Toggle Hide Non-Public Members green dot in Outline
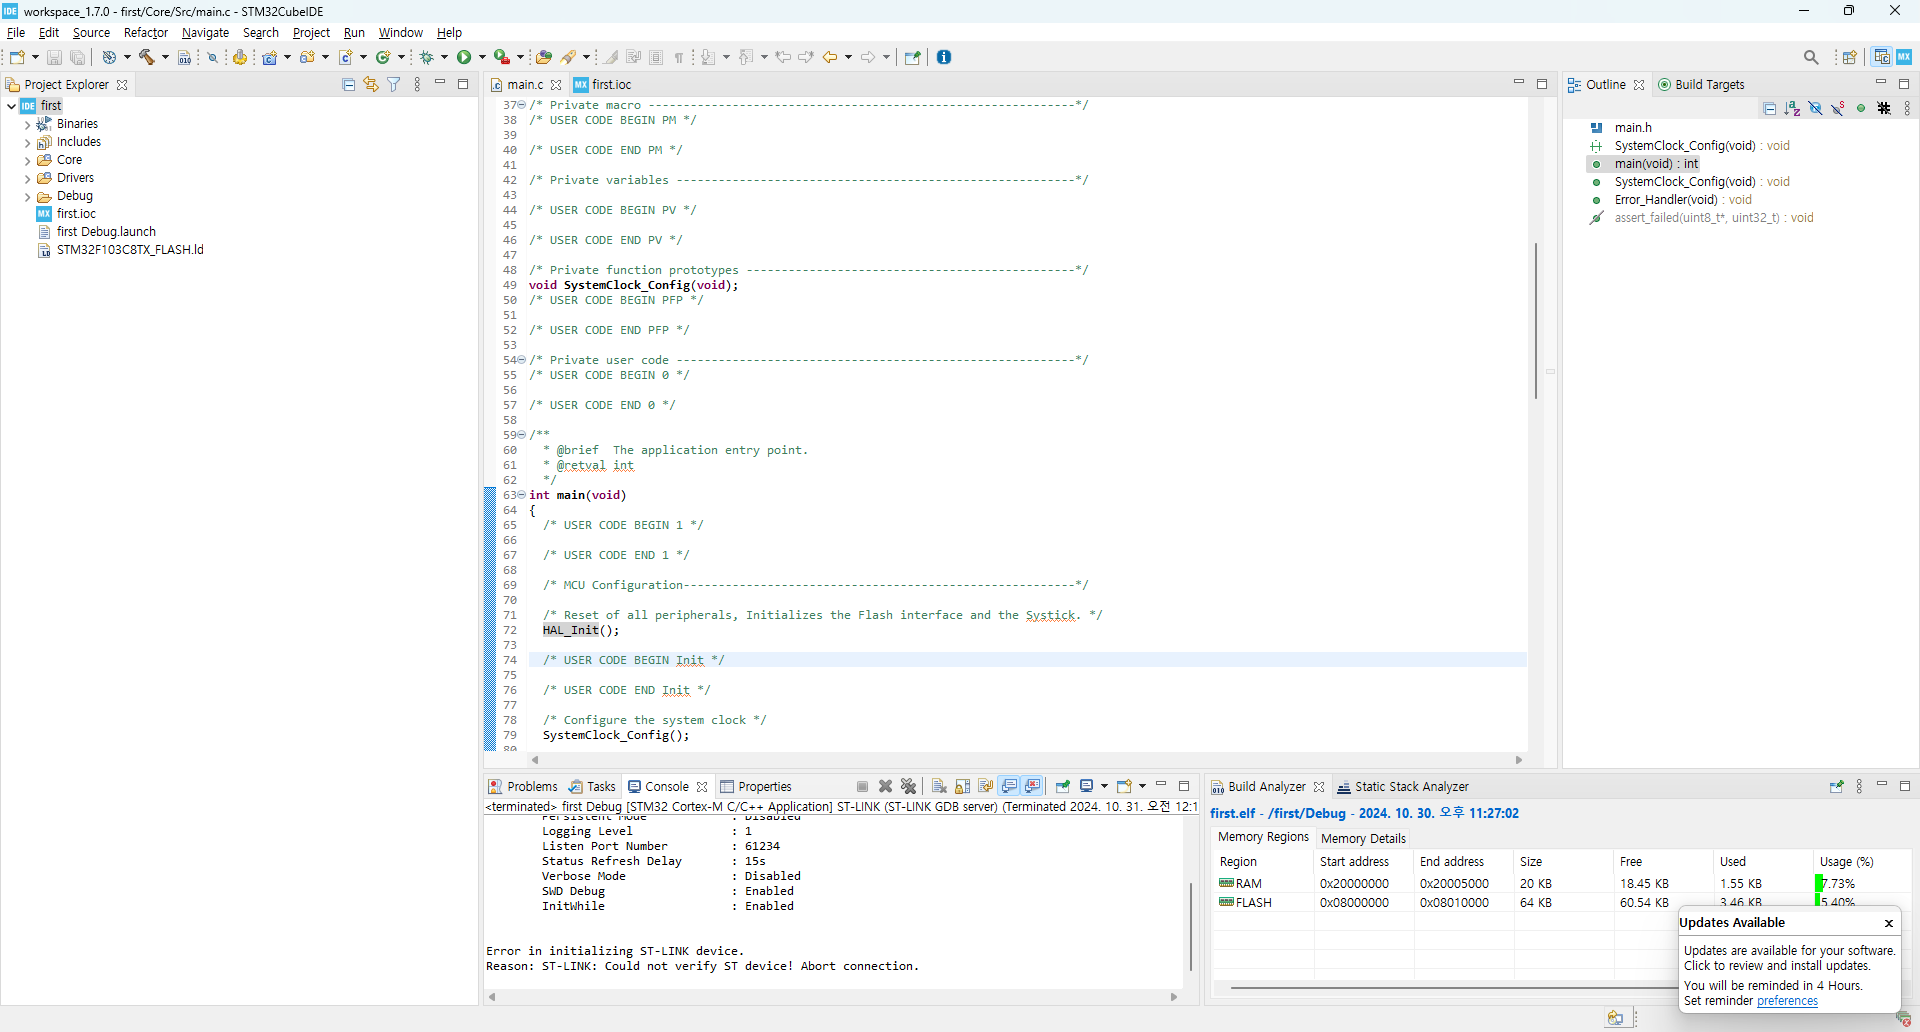This screenshot has width=1920, height=1032. [x=1861, y=108]
